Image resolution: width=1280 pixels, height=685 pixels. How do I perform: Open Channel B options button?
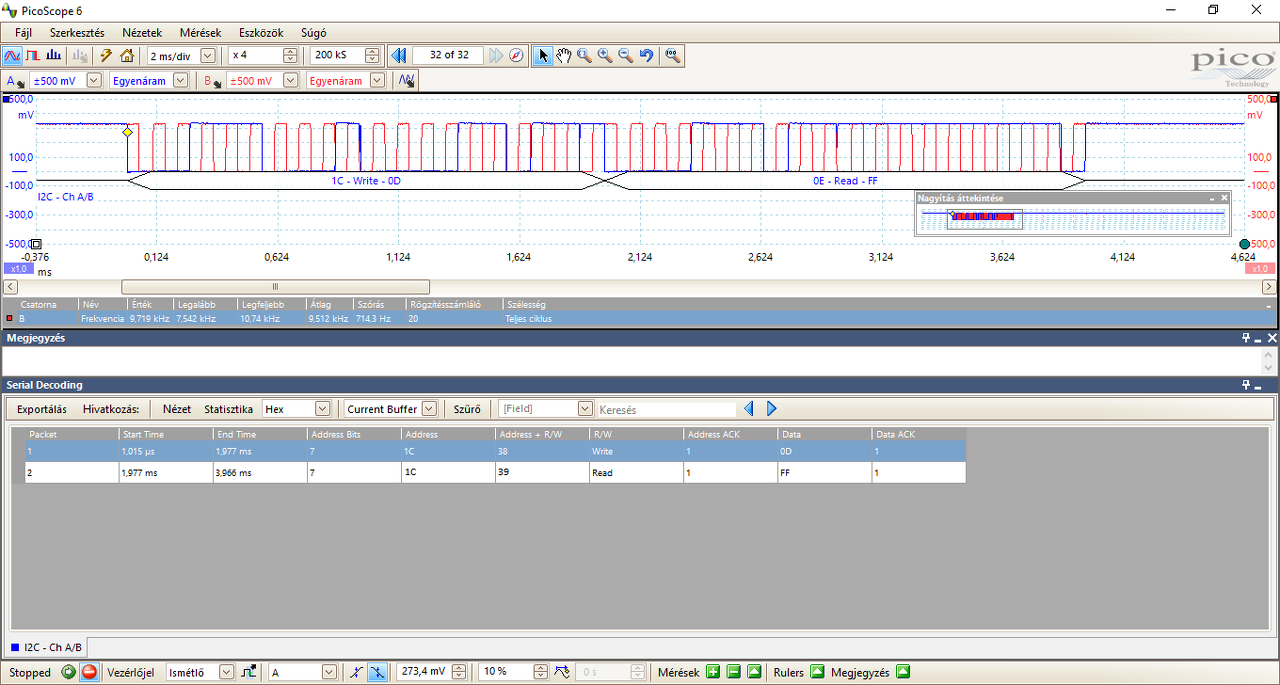point(212,81)
